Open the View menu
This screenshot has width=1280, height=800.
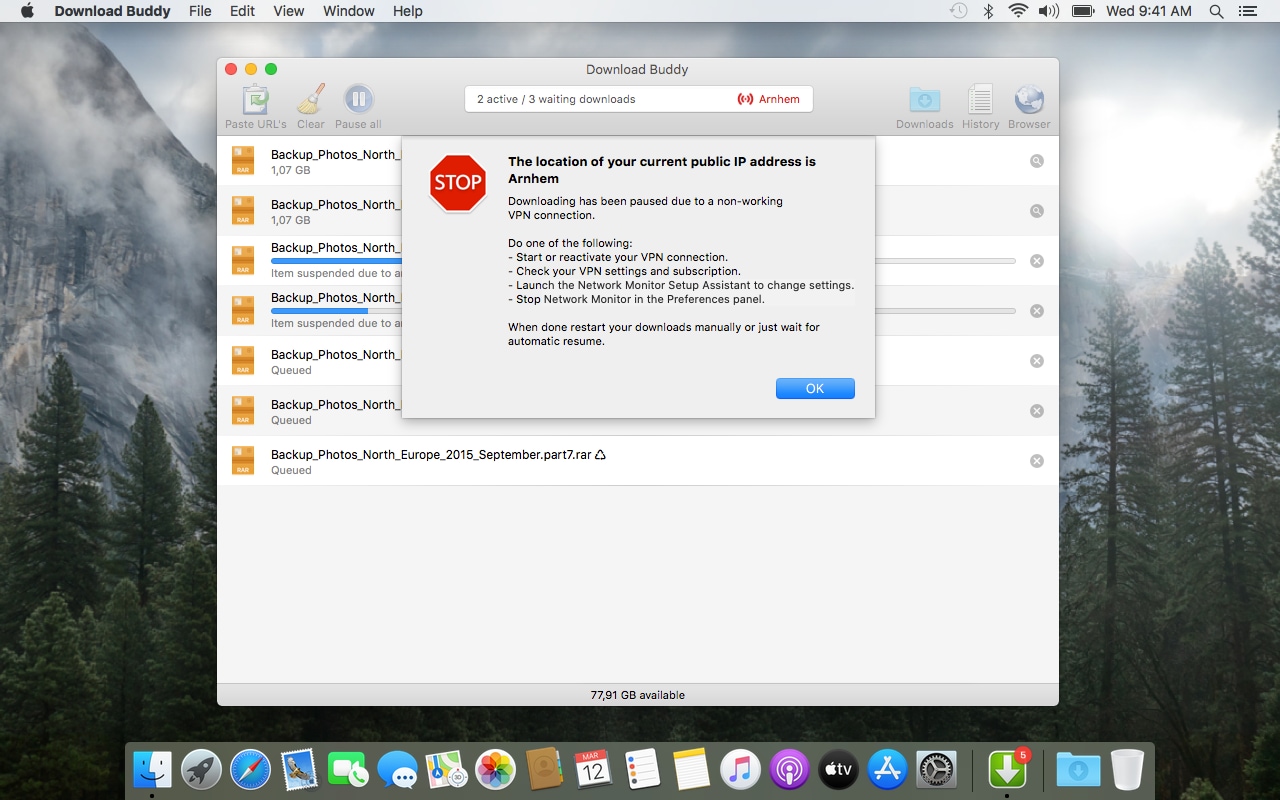tap(289, 11)
